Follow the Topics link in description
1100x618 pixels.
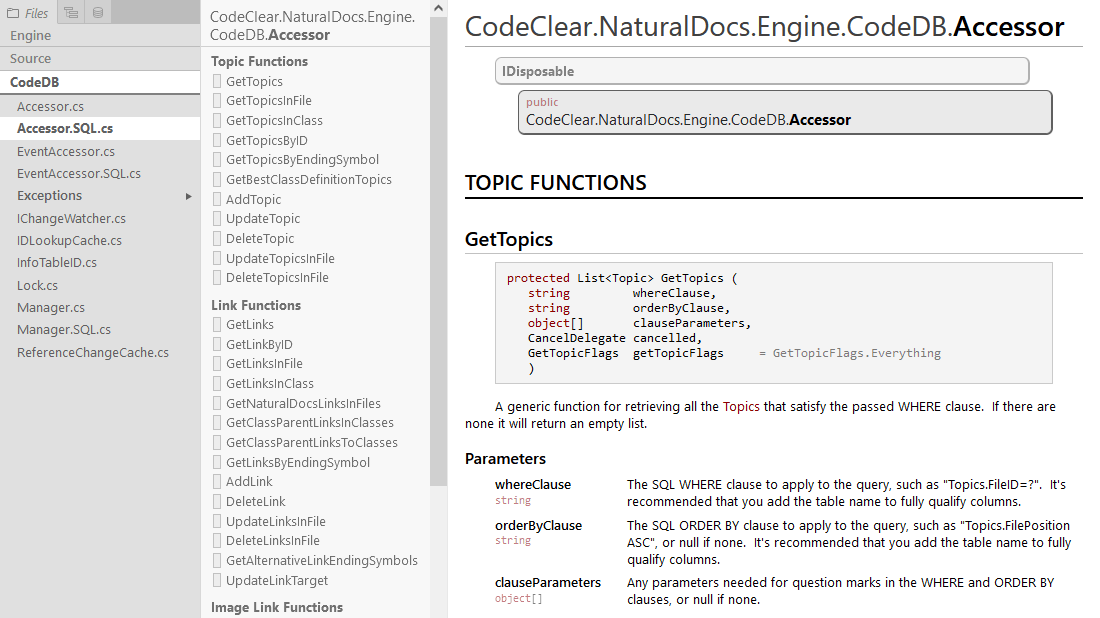(741, 407)
